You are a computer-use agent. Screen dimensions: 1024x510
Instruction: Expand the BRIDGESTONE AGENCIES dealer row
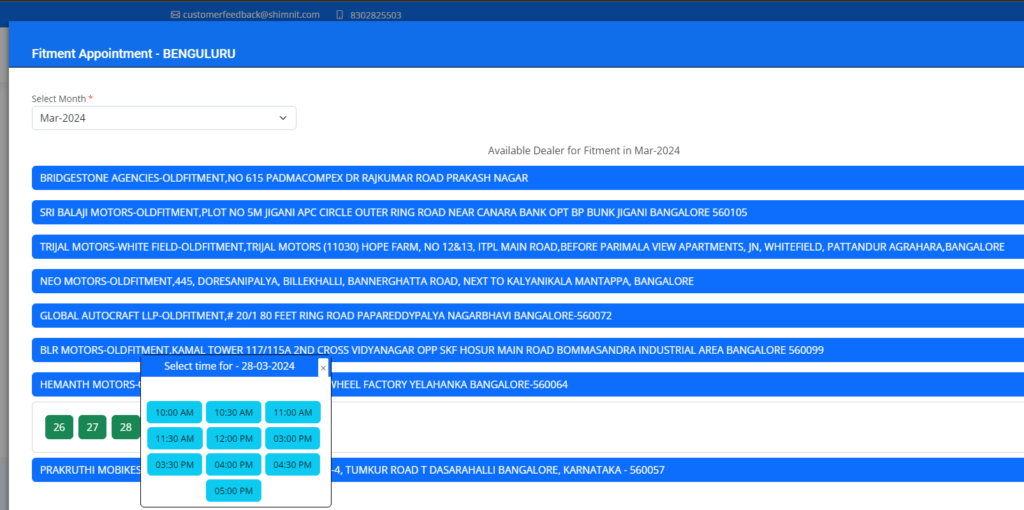(528, 178)
